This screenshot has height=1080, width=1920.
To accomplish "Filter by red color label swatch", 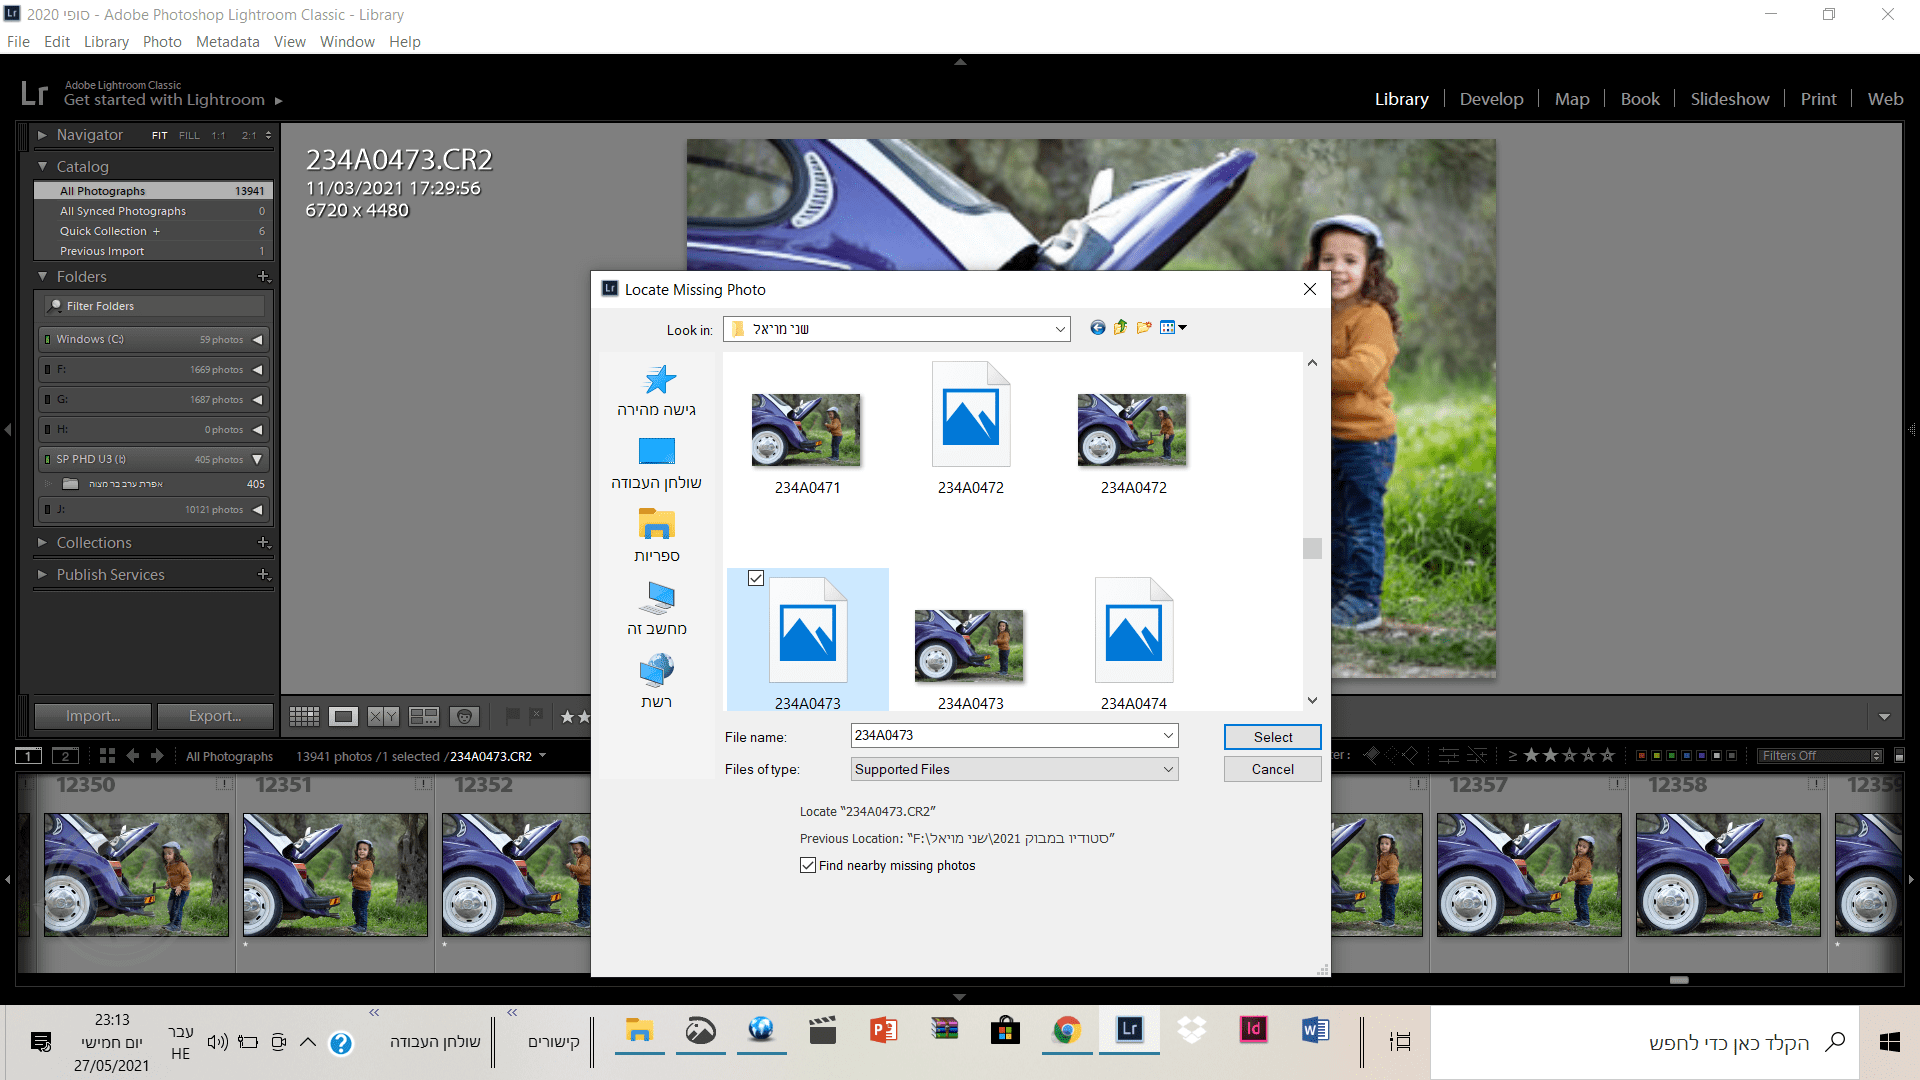I will pos(1641,756).
